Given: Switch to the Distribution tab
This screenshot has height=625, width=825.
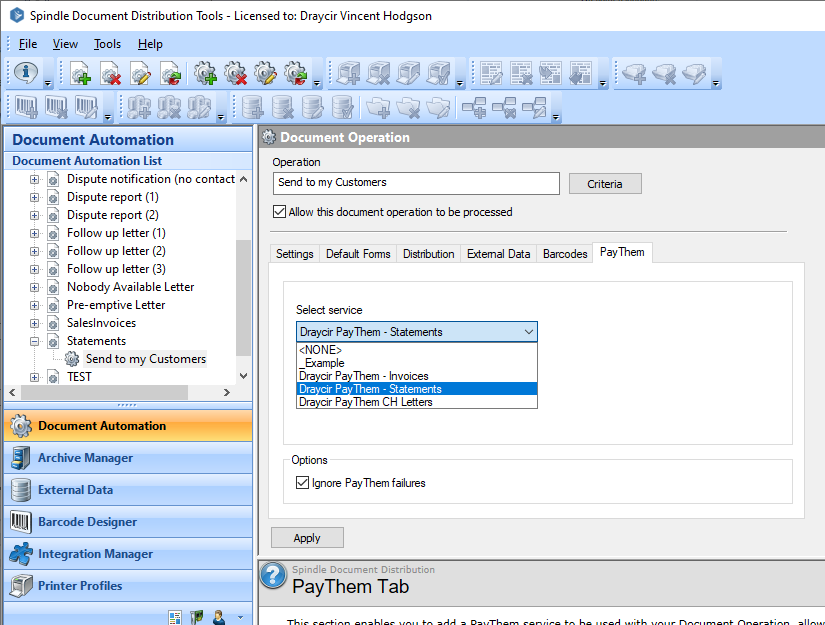Looking at the screenshot, I should [x=428, y=254].
